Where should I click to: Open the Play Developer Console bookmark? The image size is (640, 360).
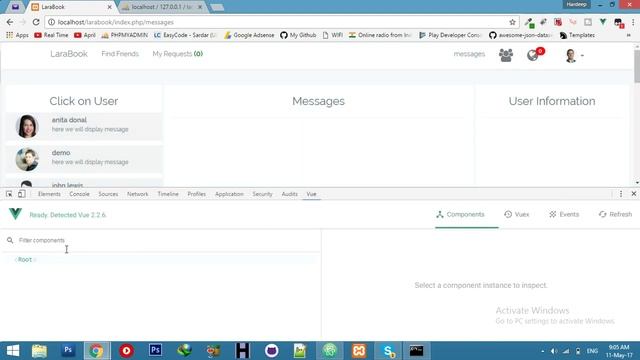point(451,35)
